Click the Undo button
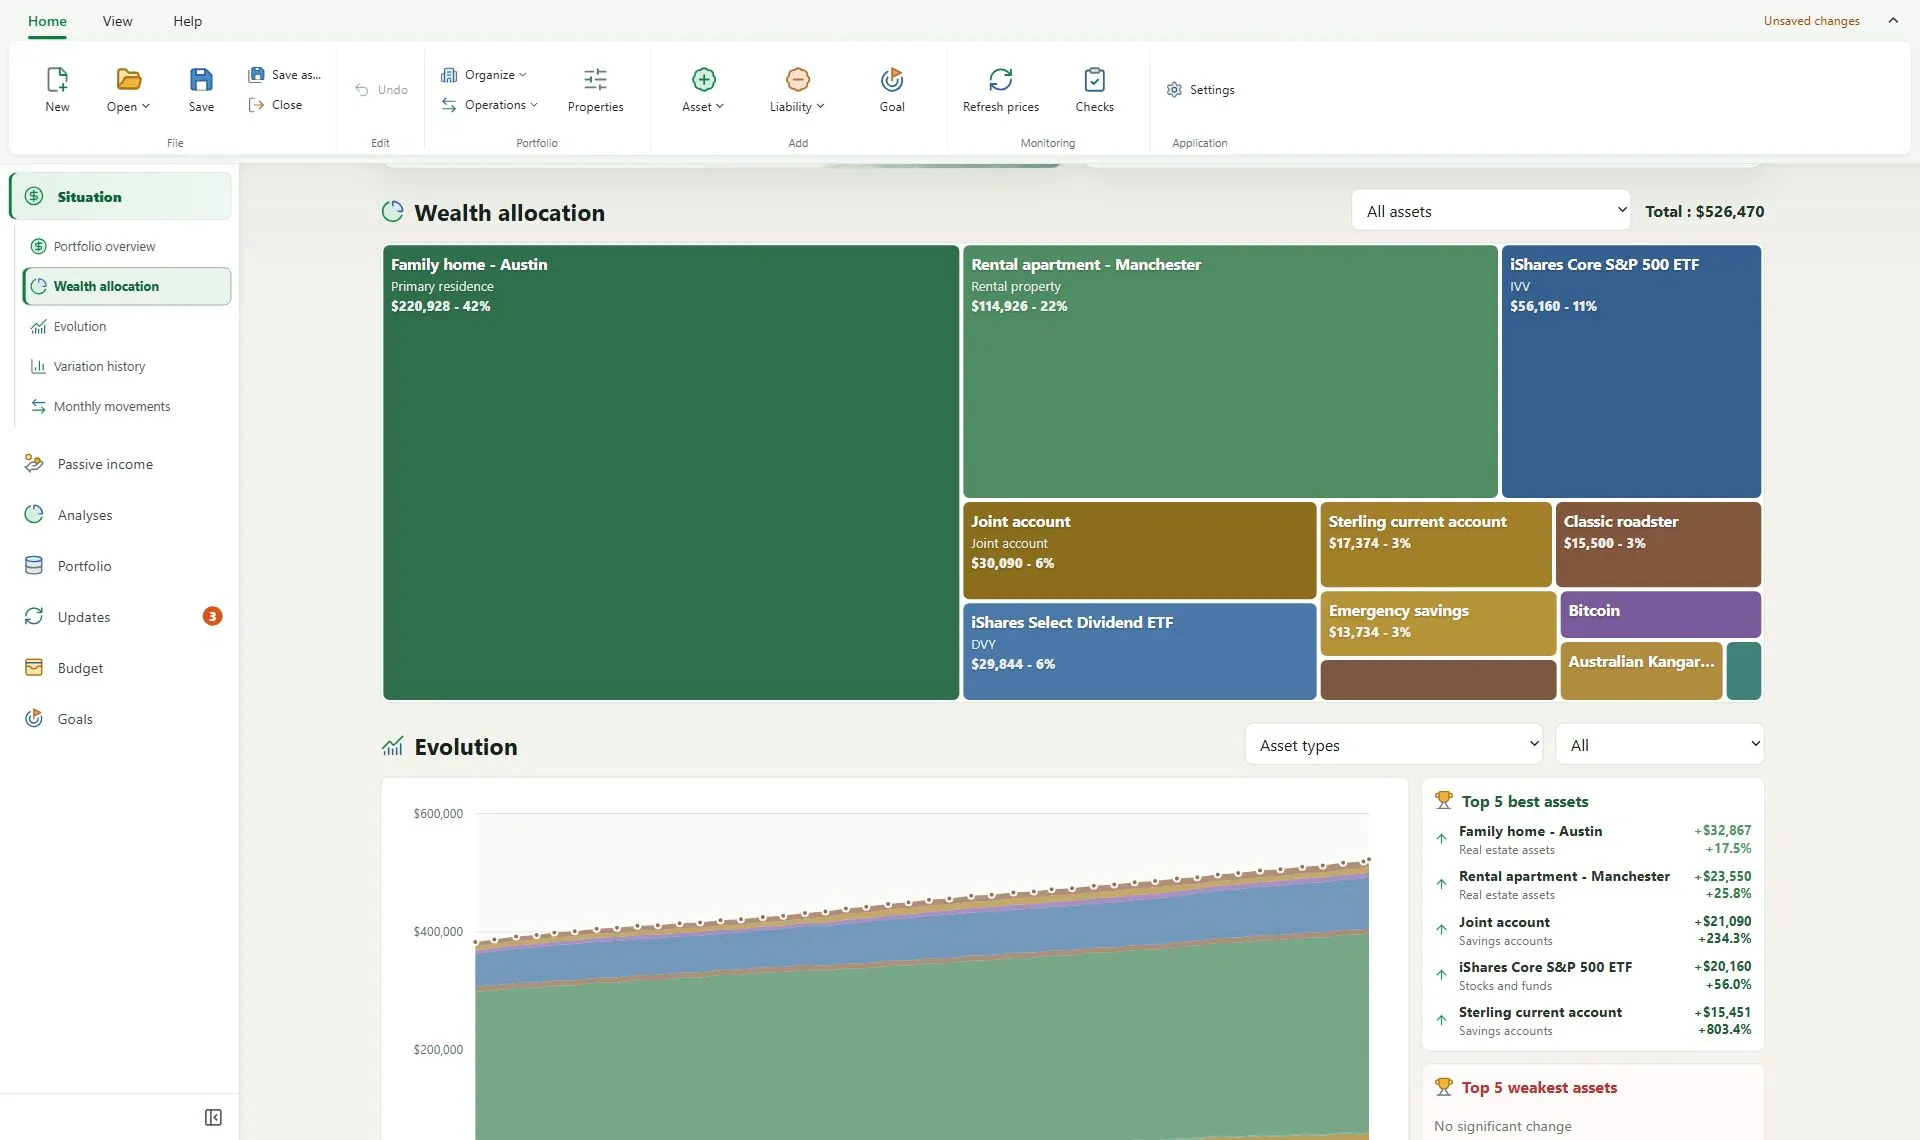Image resolution: width=1920 pixels, height=1140 pixels. pos(381,90)
